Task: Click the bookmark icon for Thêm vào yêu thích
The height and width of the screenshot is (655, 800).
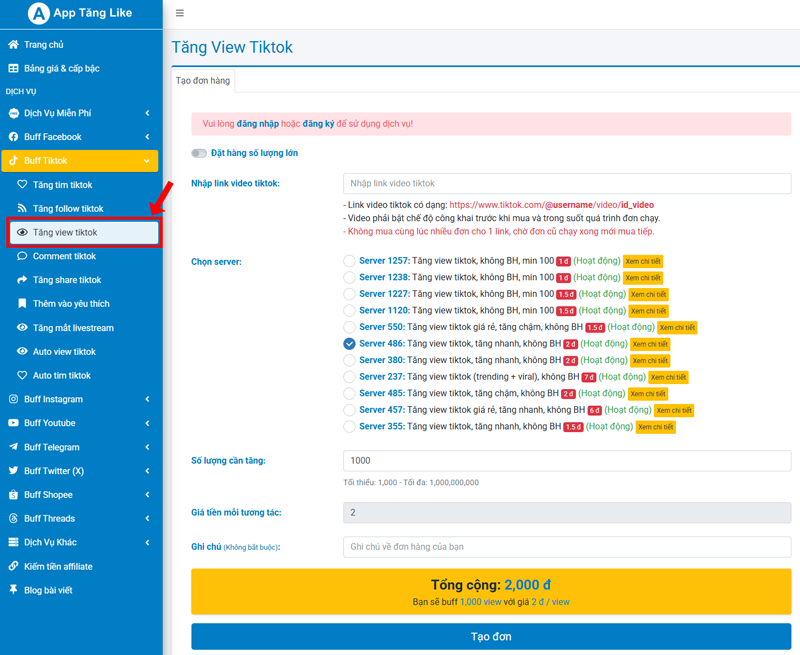Action: (x=22, y=304)
